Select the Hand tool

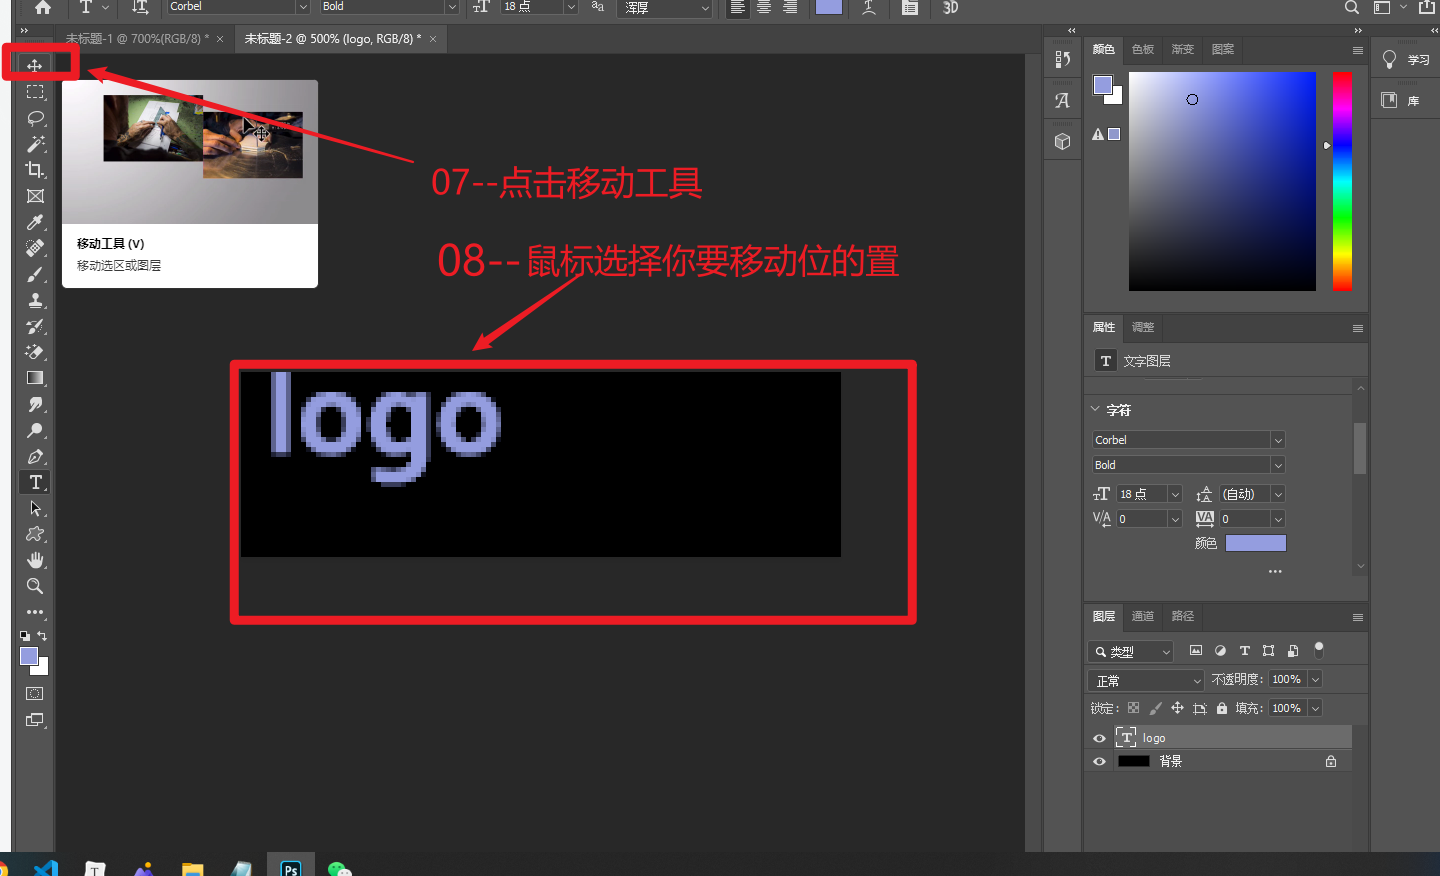pos(35,560)
